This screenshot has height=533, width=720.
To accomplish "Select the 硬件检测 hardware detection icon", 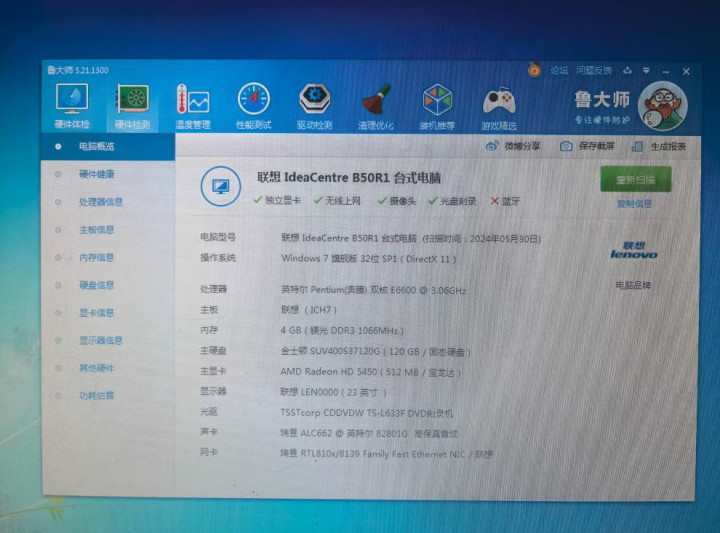I will [132, 106].
